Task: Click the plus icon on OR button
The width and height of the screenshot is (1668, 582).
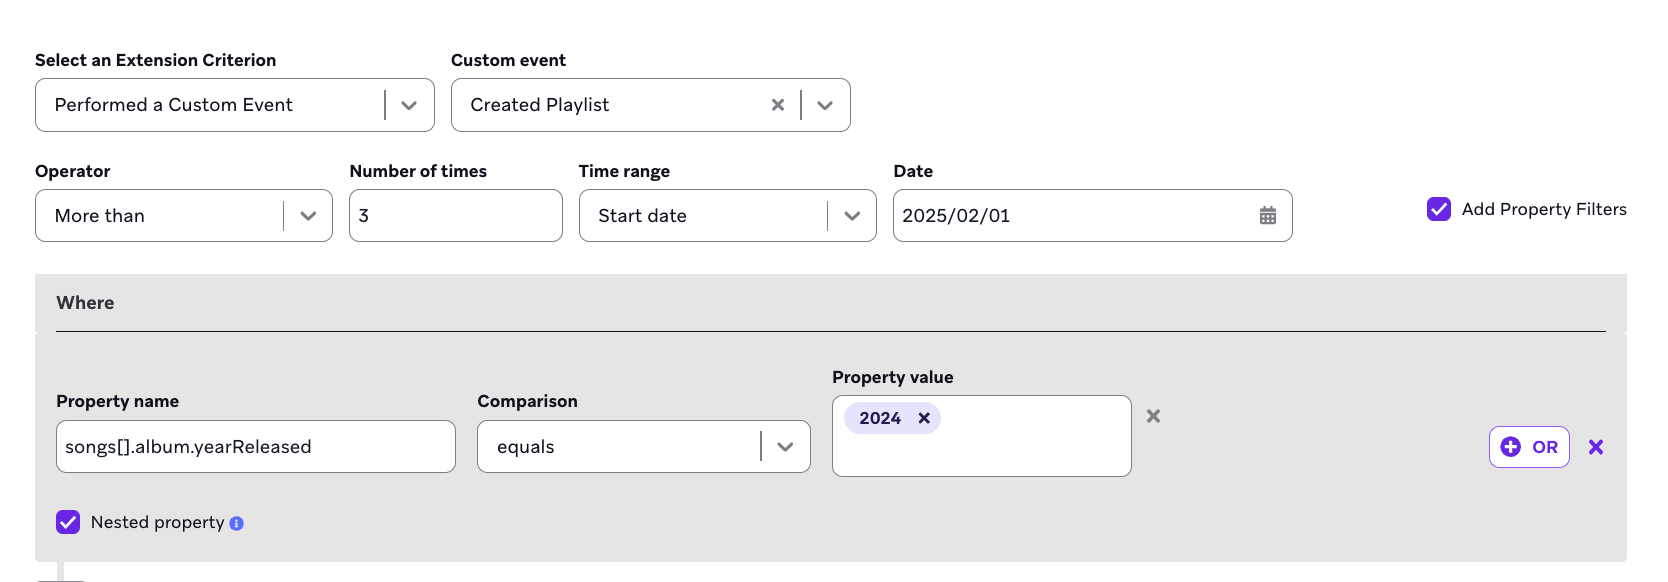Action: point(1511,447)
